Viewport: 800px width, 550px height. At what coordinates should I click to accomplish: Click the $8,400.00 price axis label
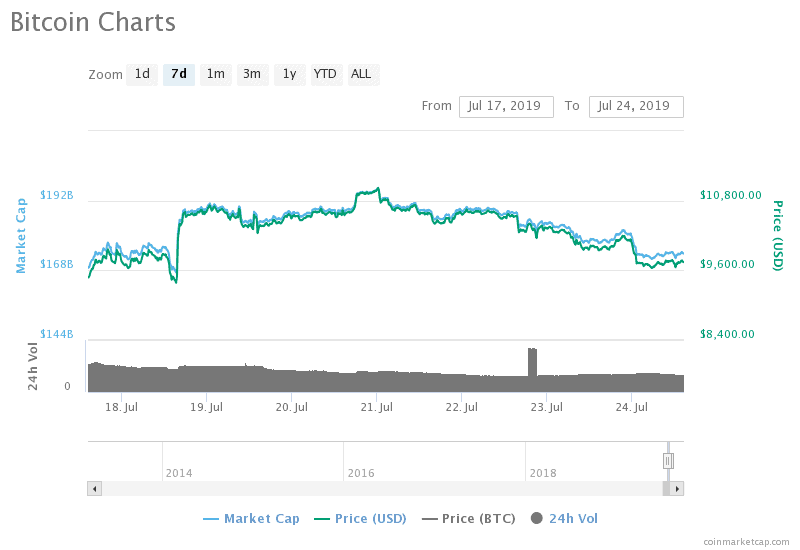(x=727, y=334)
